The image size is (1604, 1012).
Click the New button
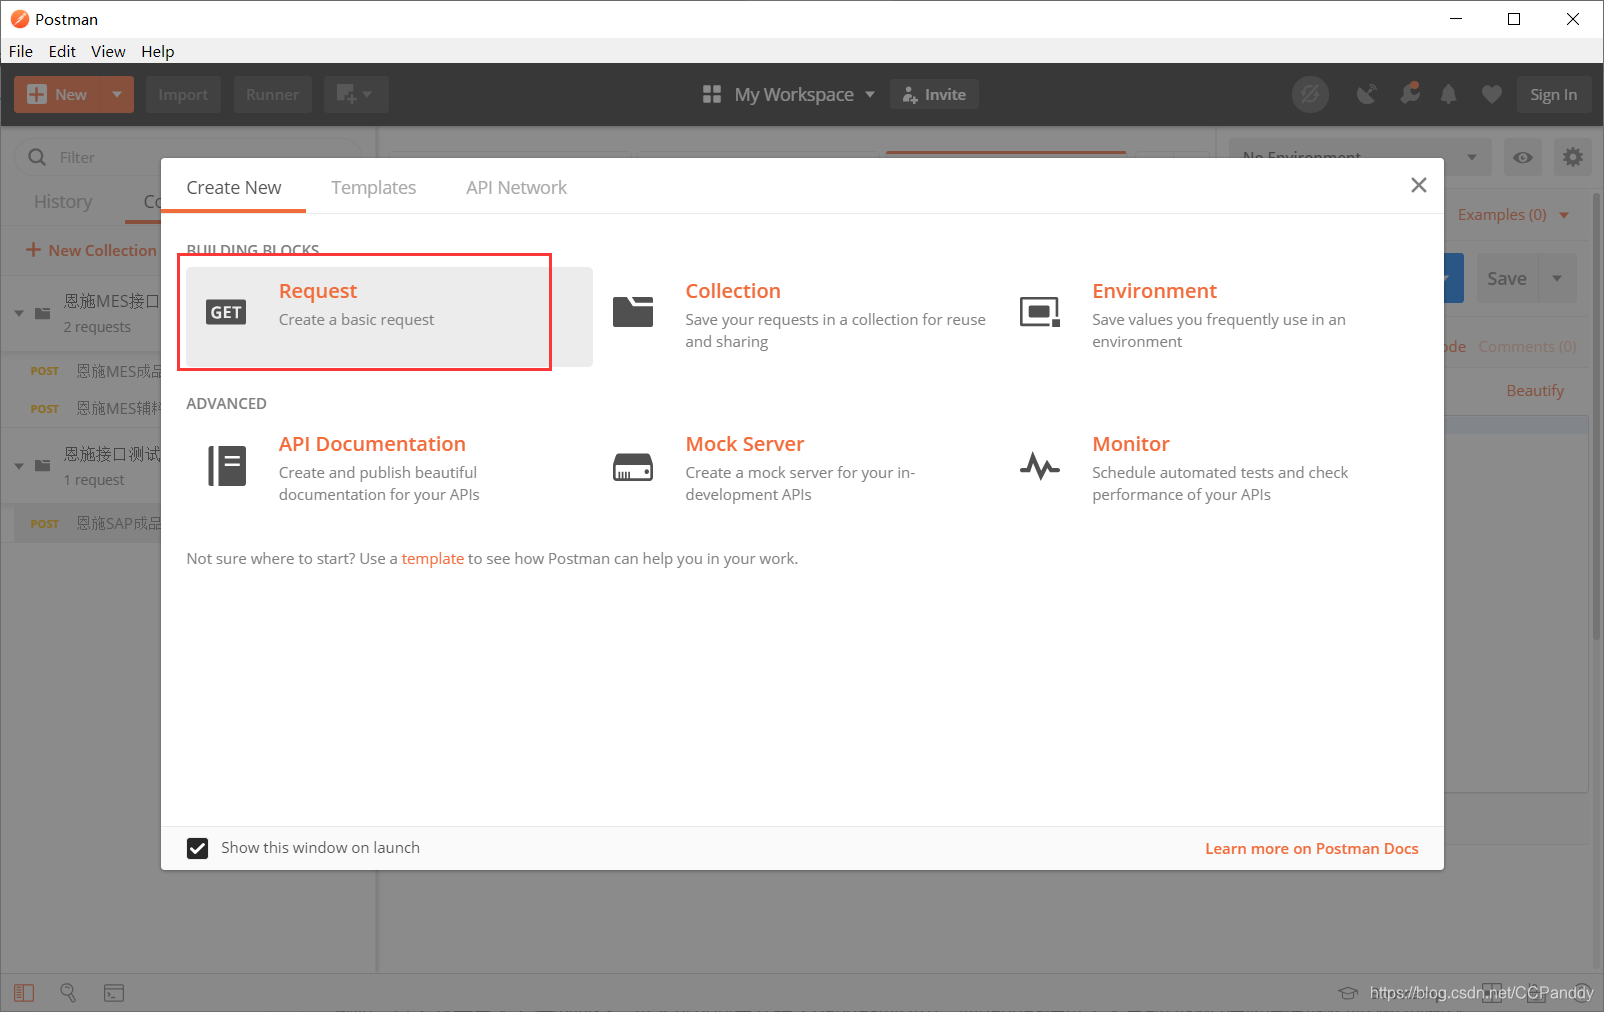(x=59, y=94)
